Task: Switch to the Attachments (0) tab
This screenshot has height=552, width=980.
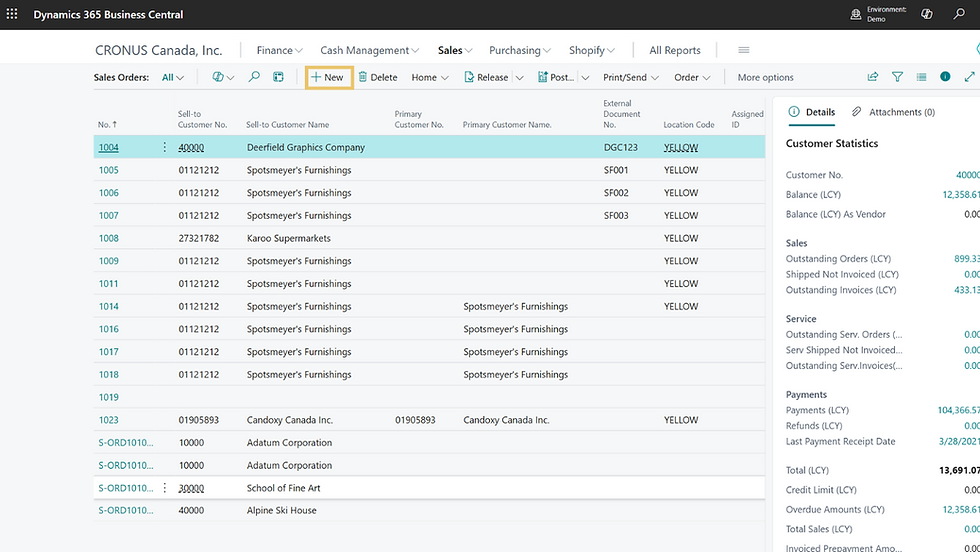Action: [893, 112]
